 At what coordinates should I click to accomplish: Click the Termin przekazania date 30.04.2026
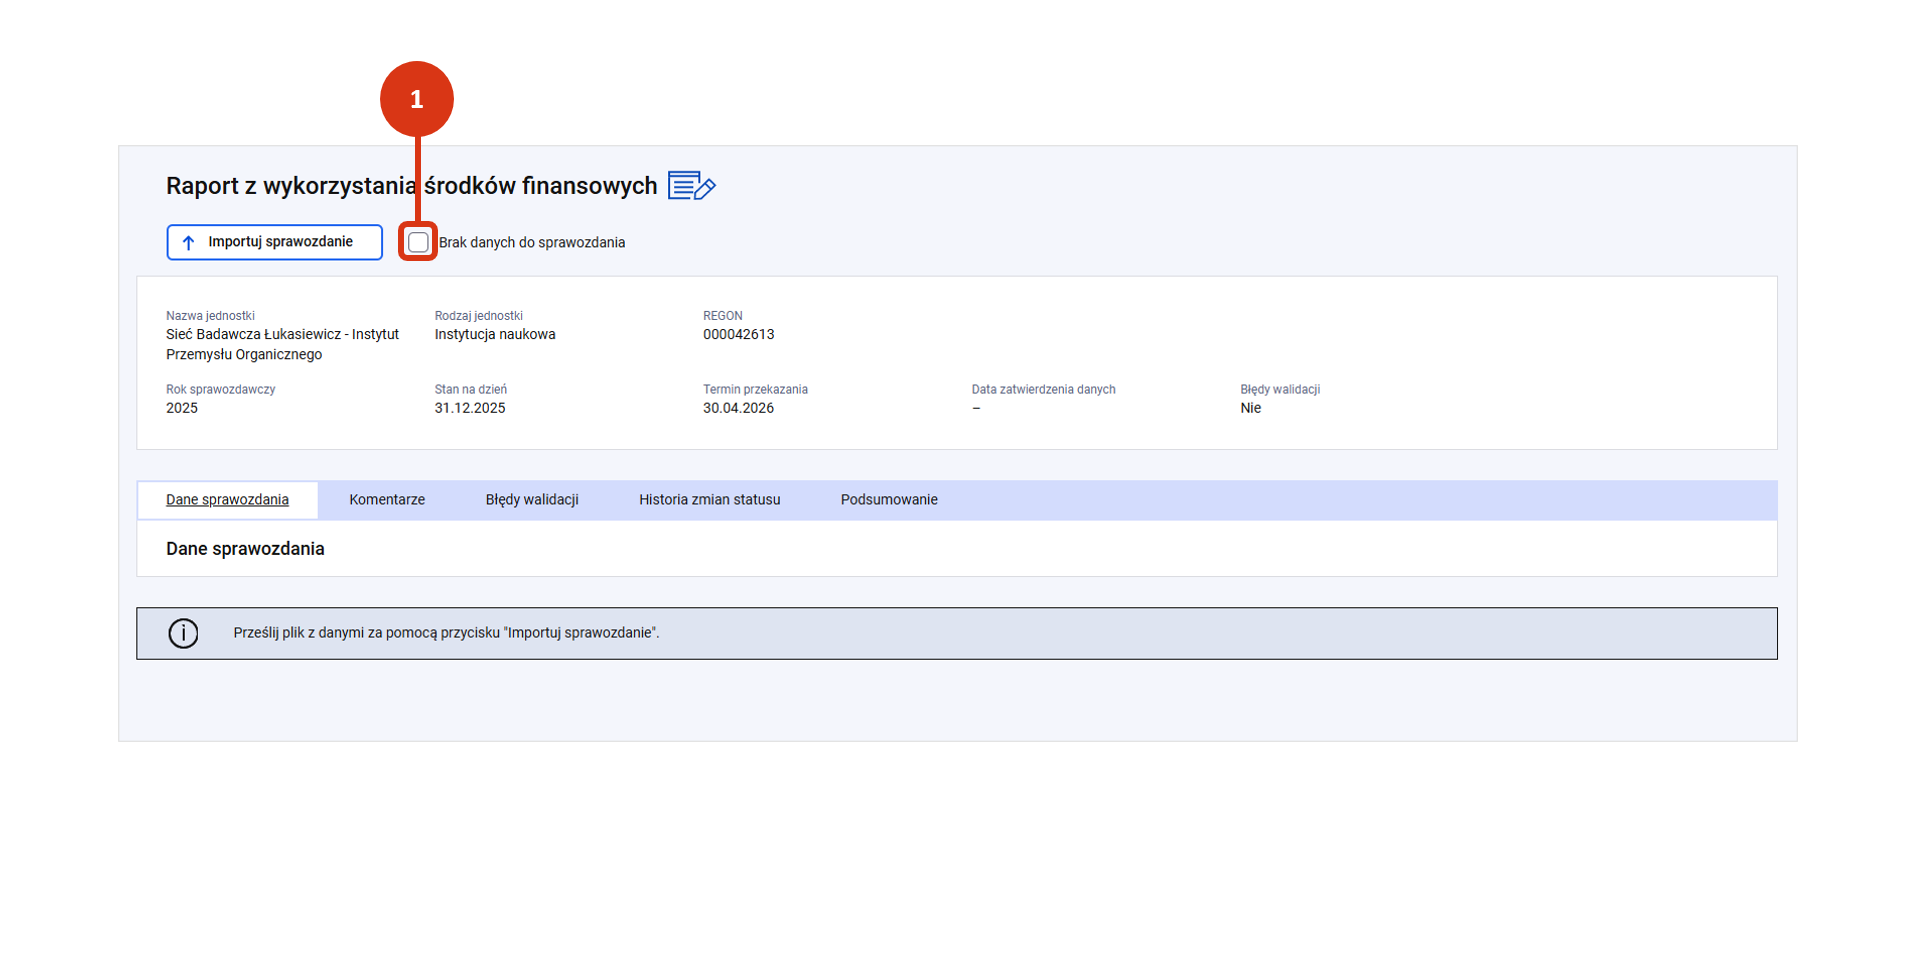[x=738, y=408]
